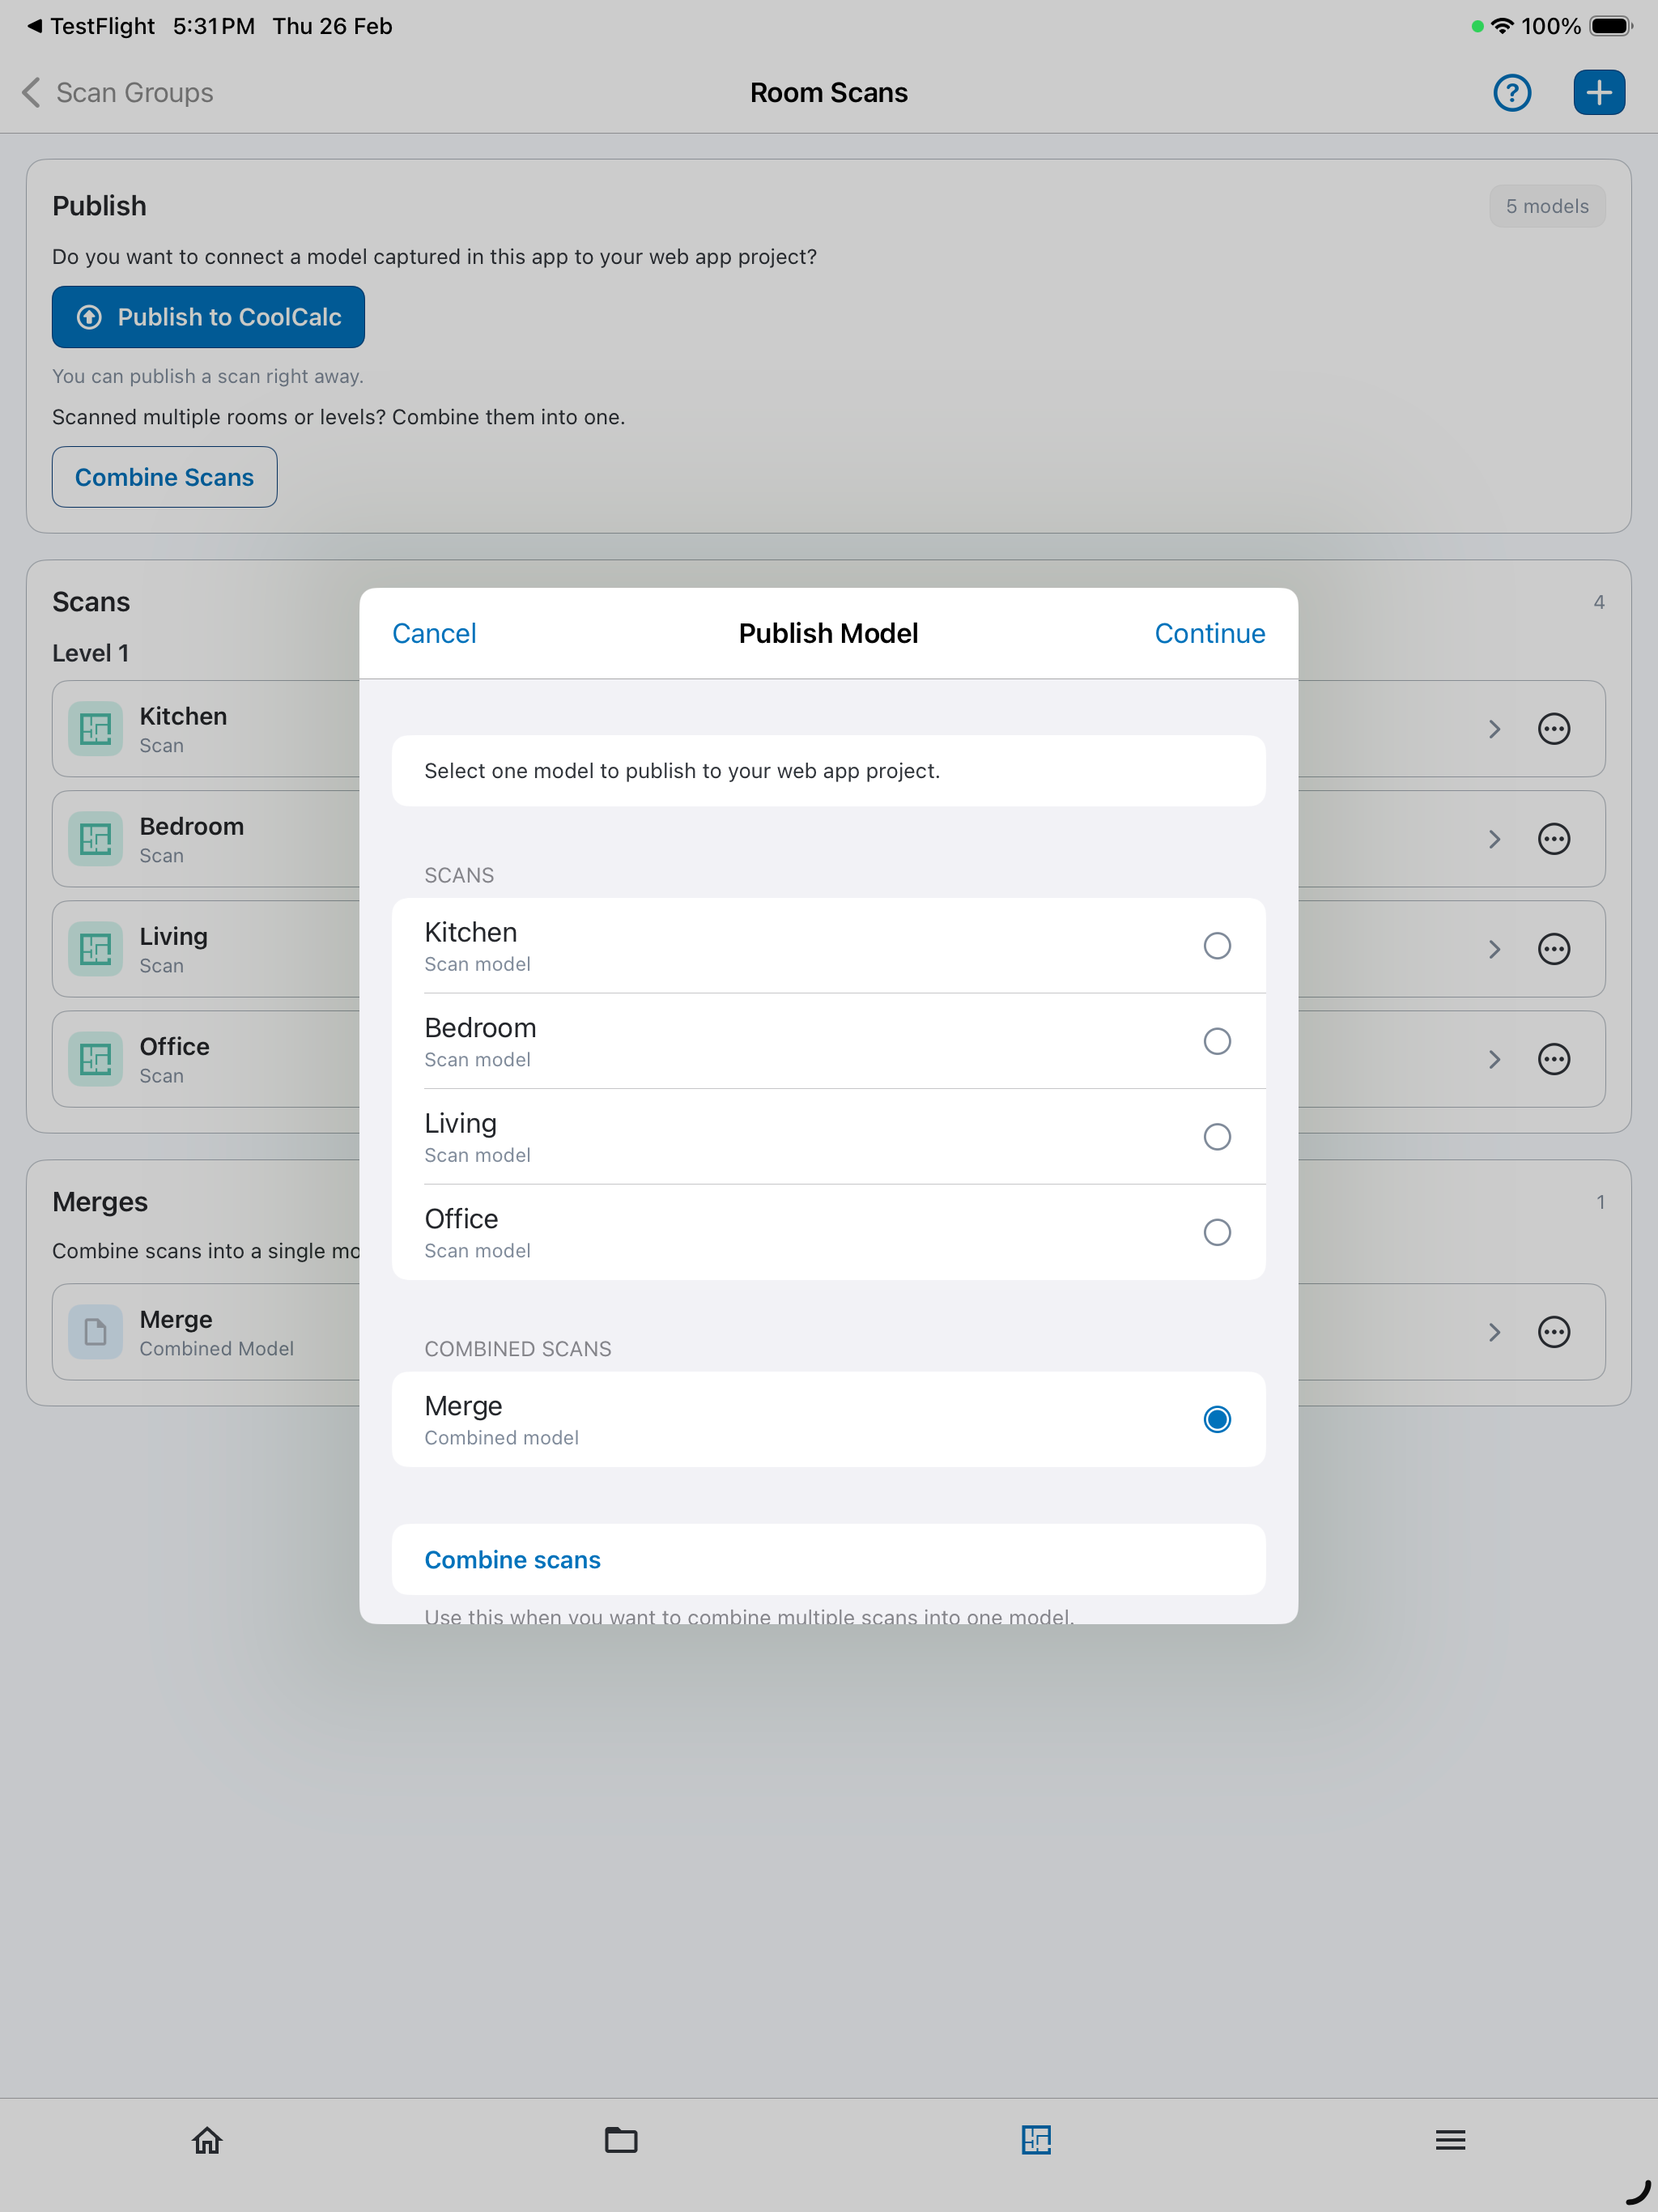1658x2212 pixels.
Task: Open the help question mark icon
Action: pyautogui.click(x=1512, y=93)
